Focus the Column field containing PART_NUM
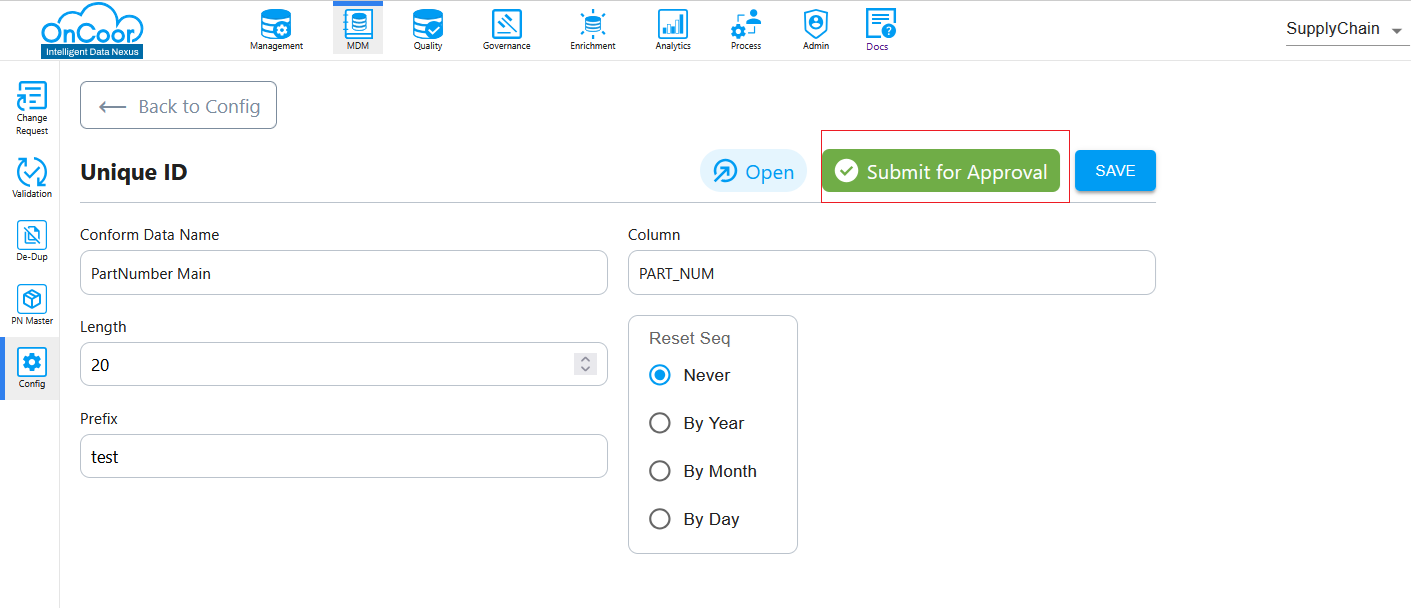This screenshot has height=608, width=1411. 892,272
